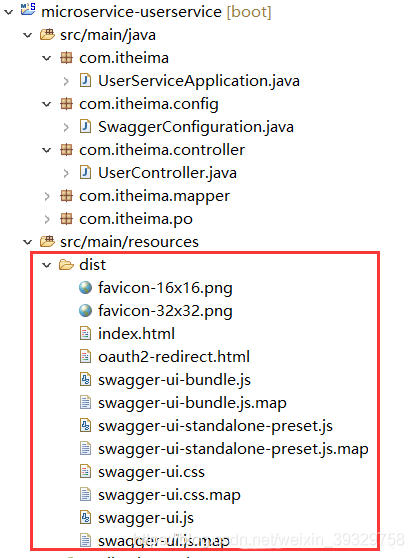Click the microservice-userservice project icon
This screenshot has height=558, width=414.
(28, 10)
